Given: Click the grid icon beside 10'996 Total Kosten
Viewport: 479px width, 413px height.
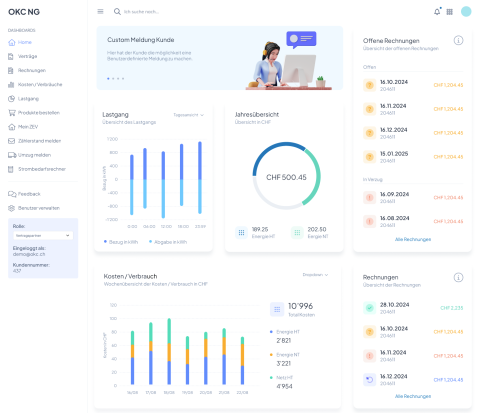Looking at the screenshot, I should tap(277, 309).
